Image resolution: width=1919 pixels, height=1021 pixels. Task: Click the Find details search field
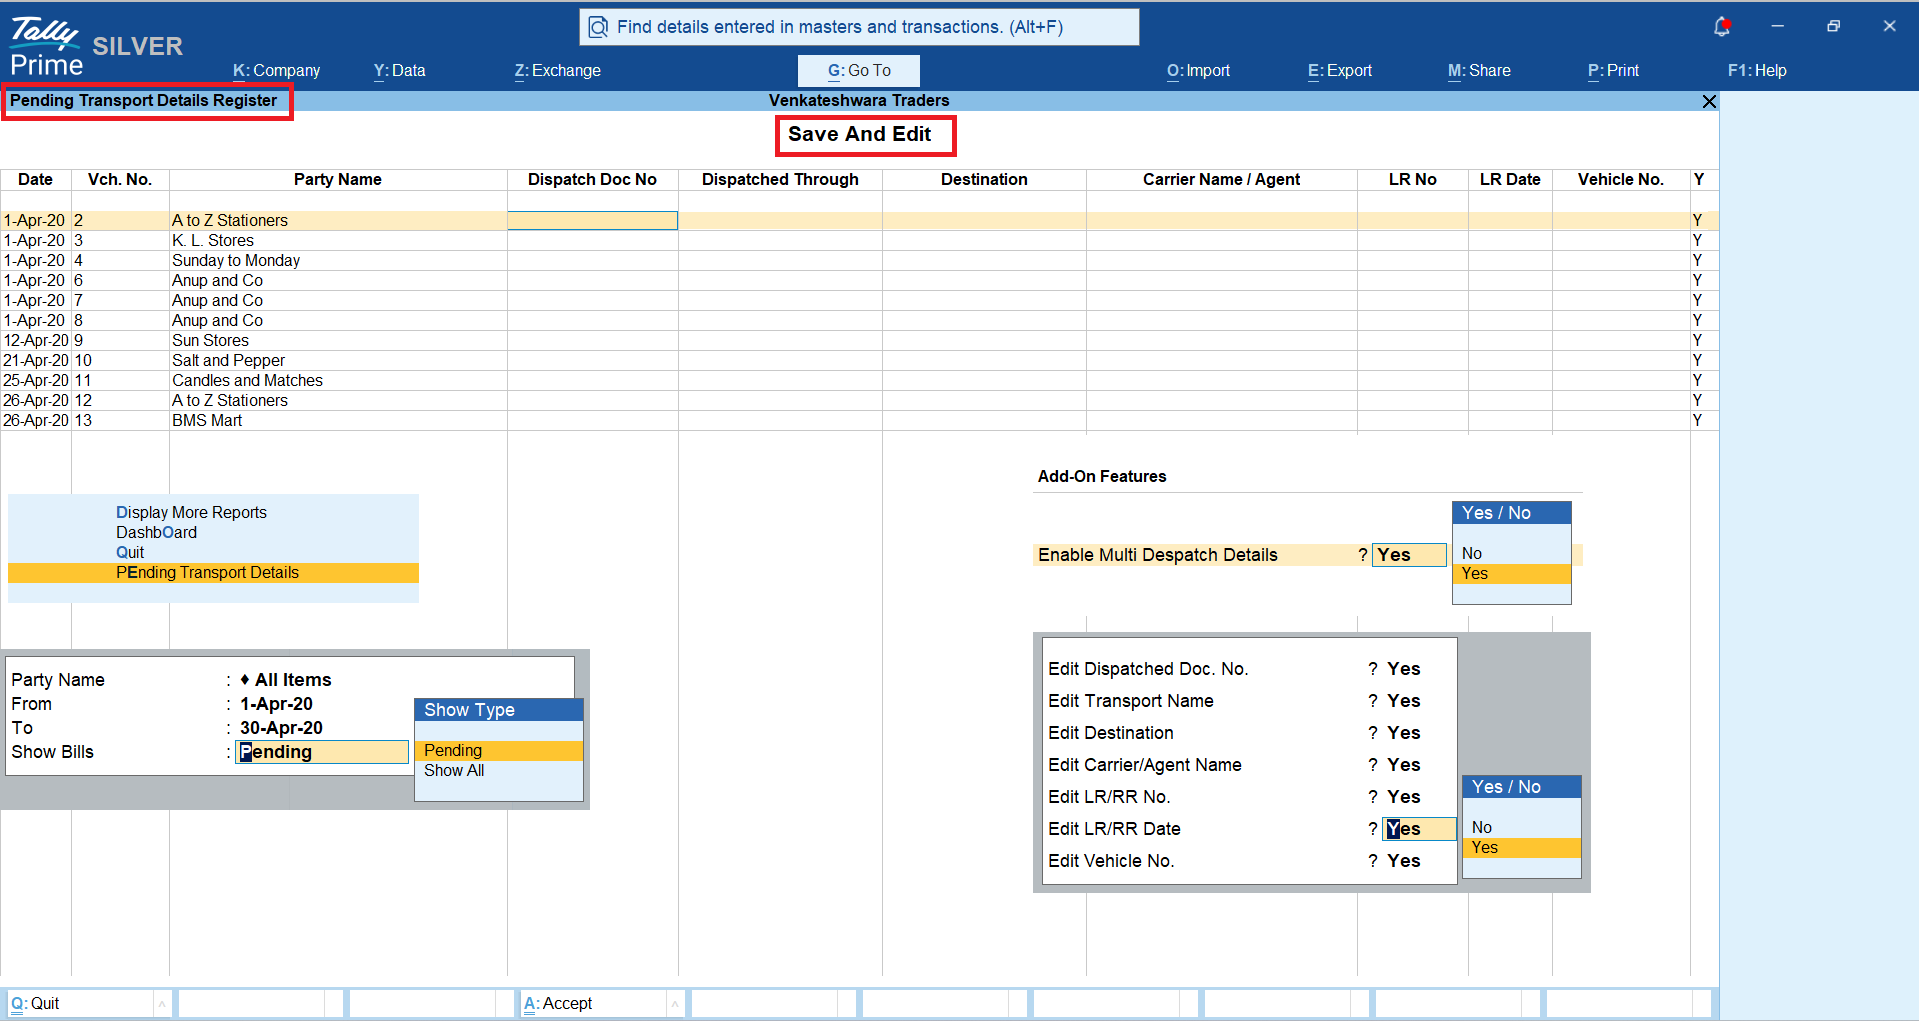859,27
